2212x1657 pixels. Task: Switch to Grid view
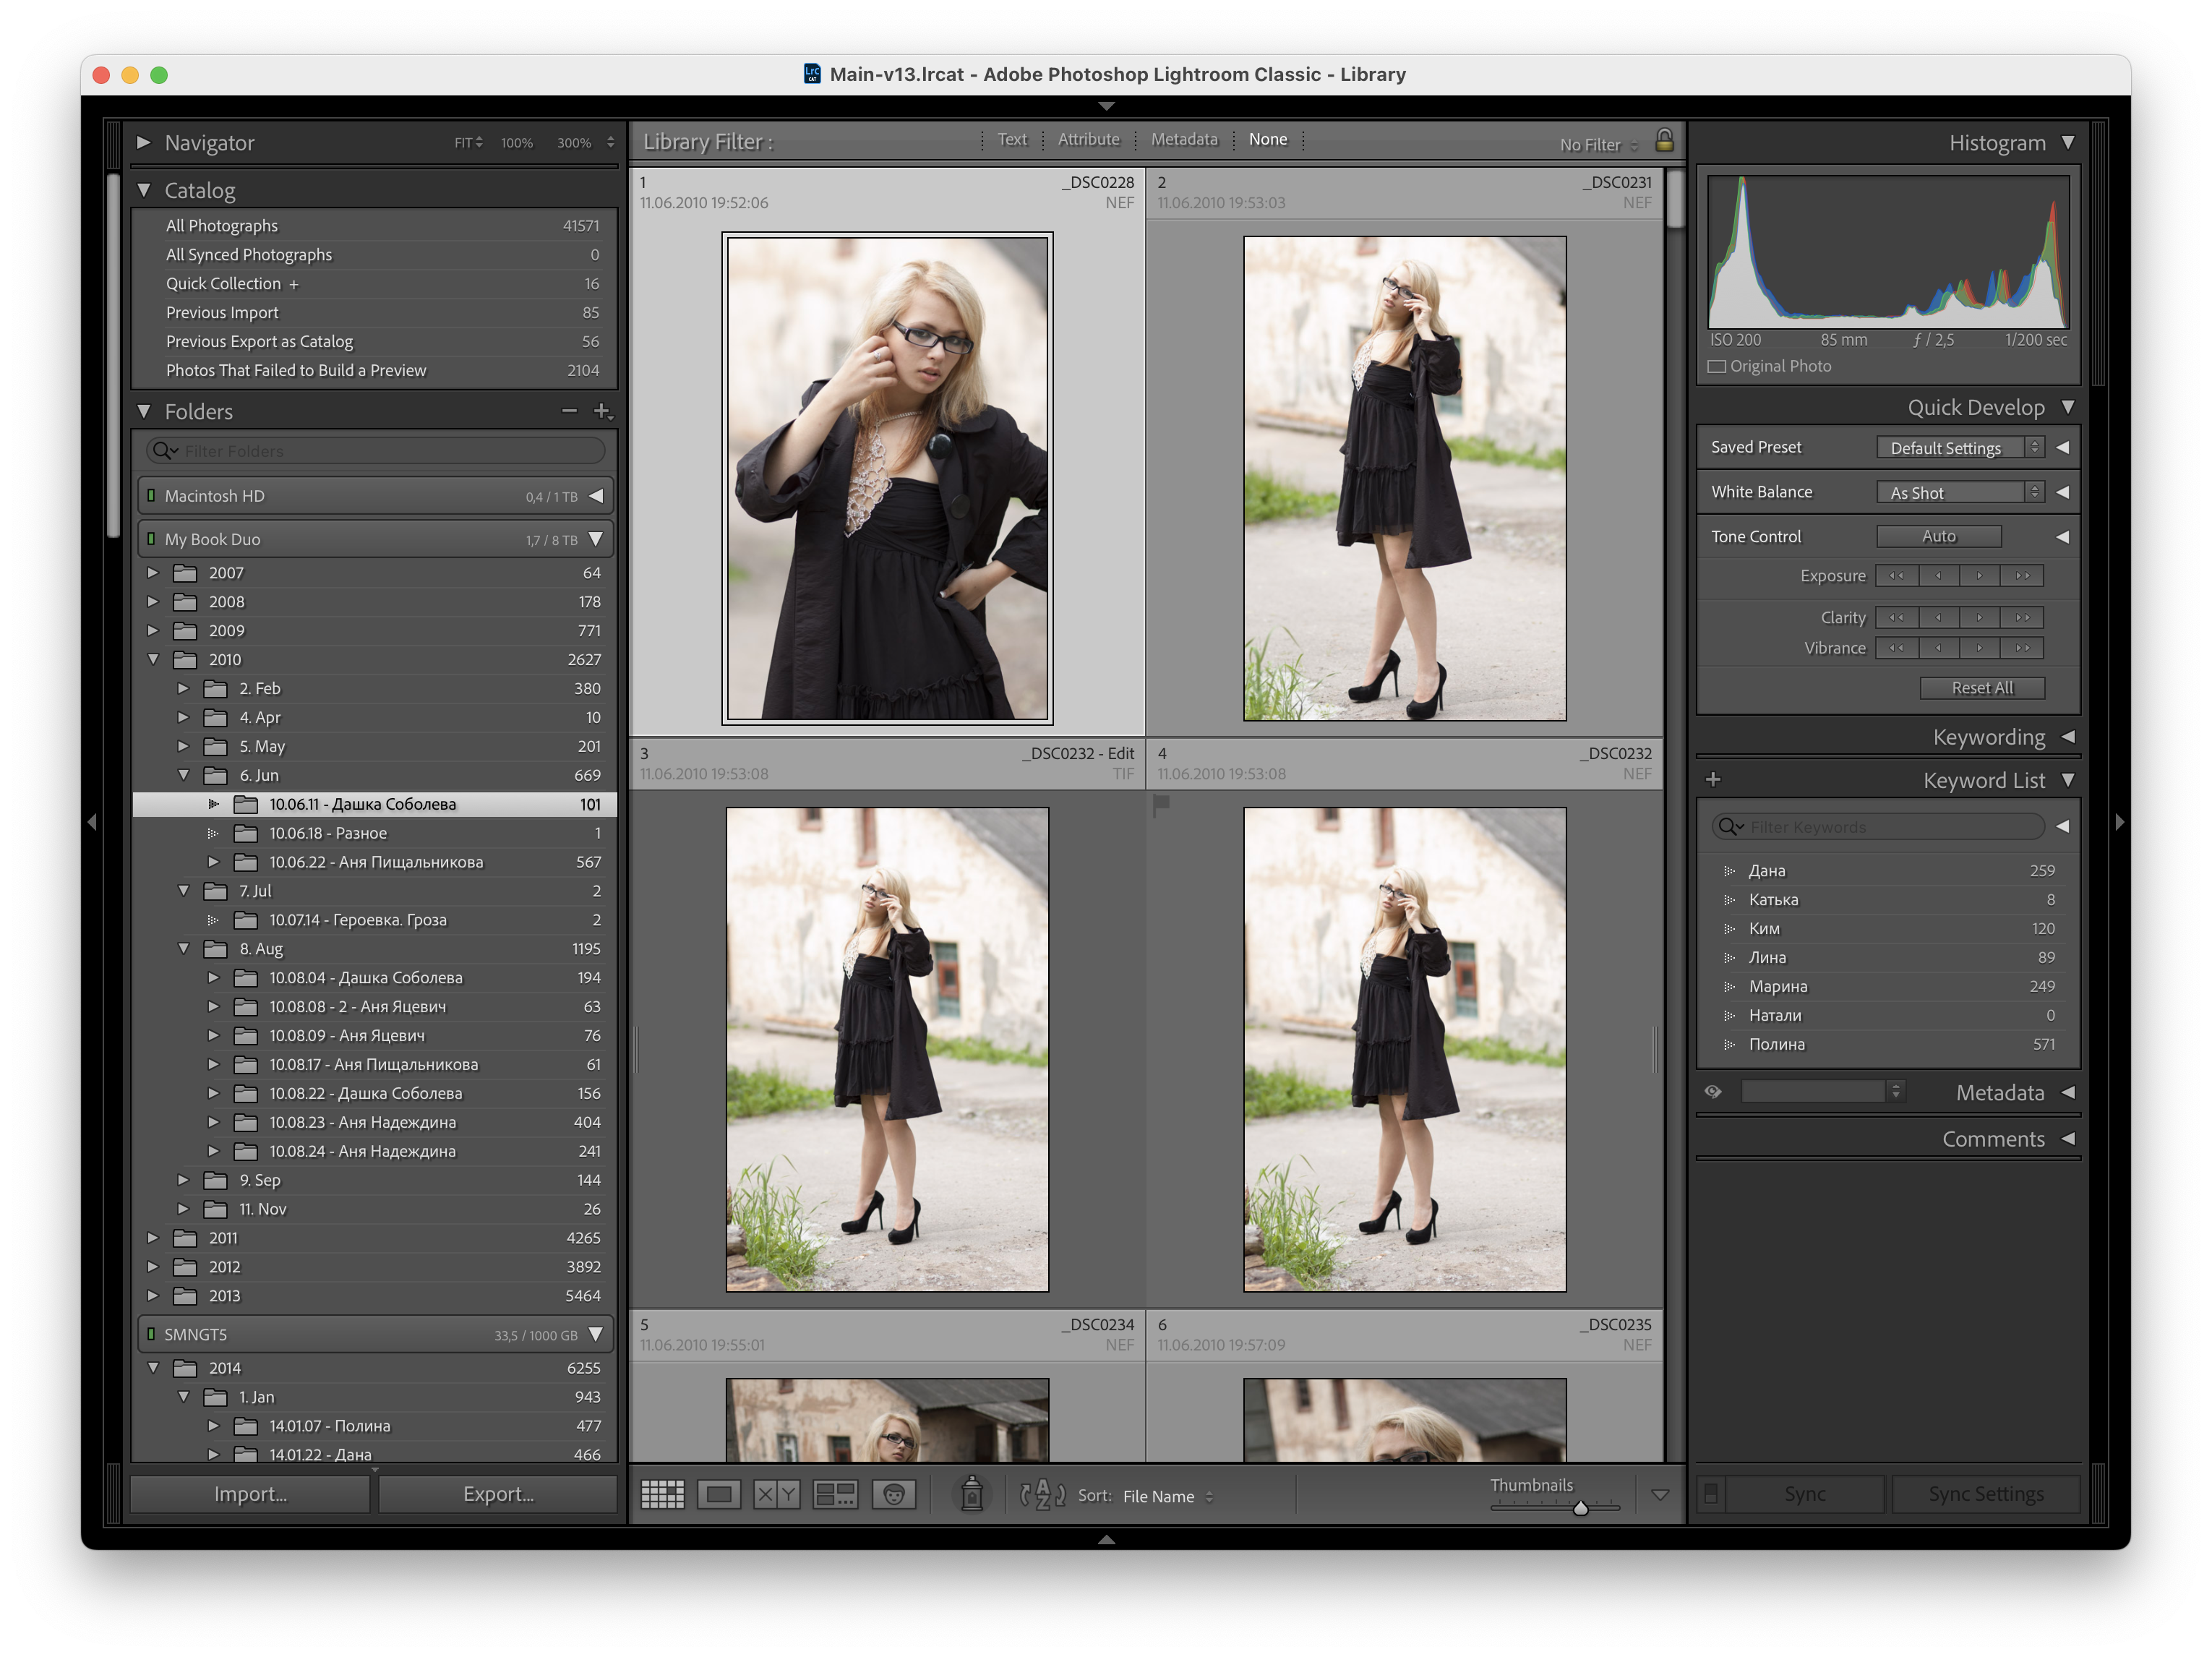click(662, 1495)
